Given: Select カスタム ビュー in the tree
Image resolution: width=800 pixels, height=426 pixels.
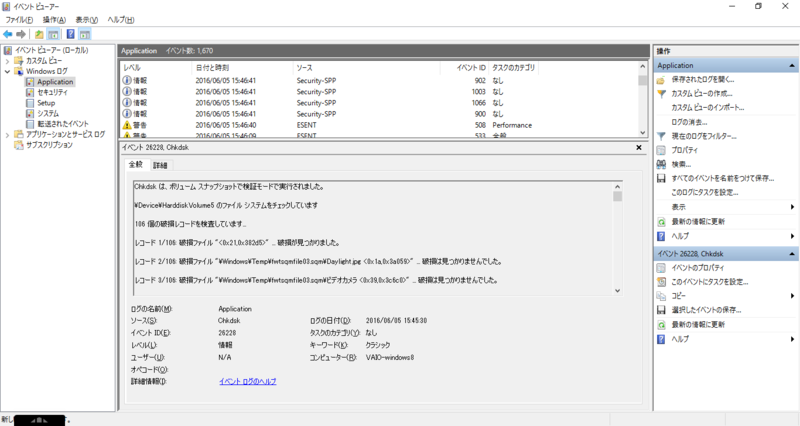Looking at the screenshot, I should (44, 61).
